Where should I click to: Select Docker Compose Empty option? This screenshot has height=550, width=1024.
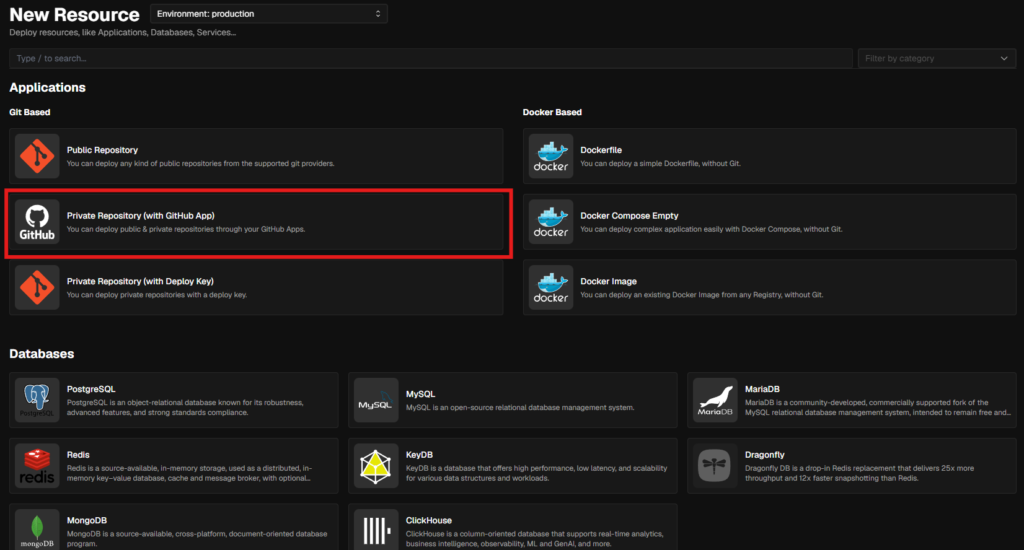click(769, 222)
